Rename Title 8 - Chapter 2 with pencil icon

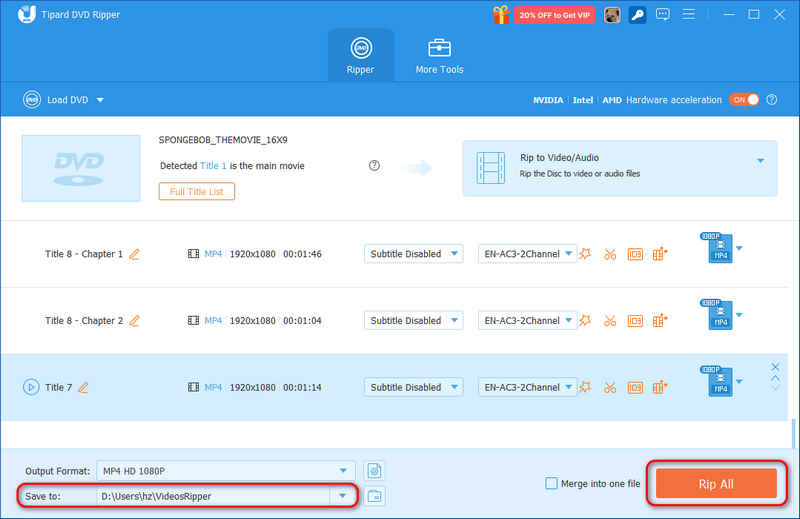(134, 321)
